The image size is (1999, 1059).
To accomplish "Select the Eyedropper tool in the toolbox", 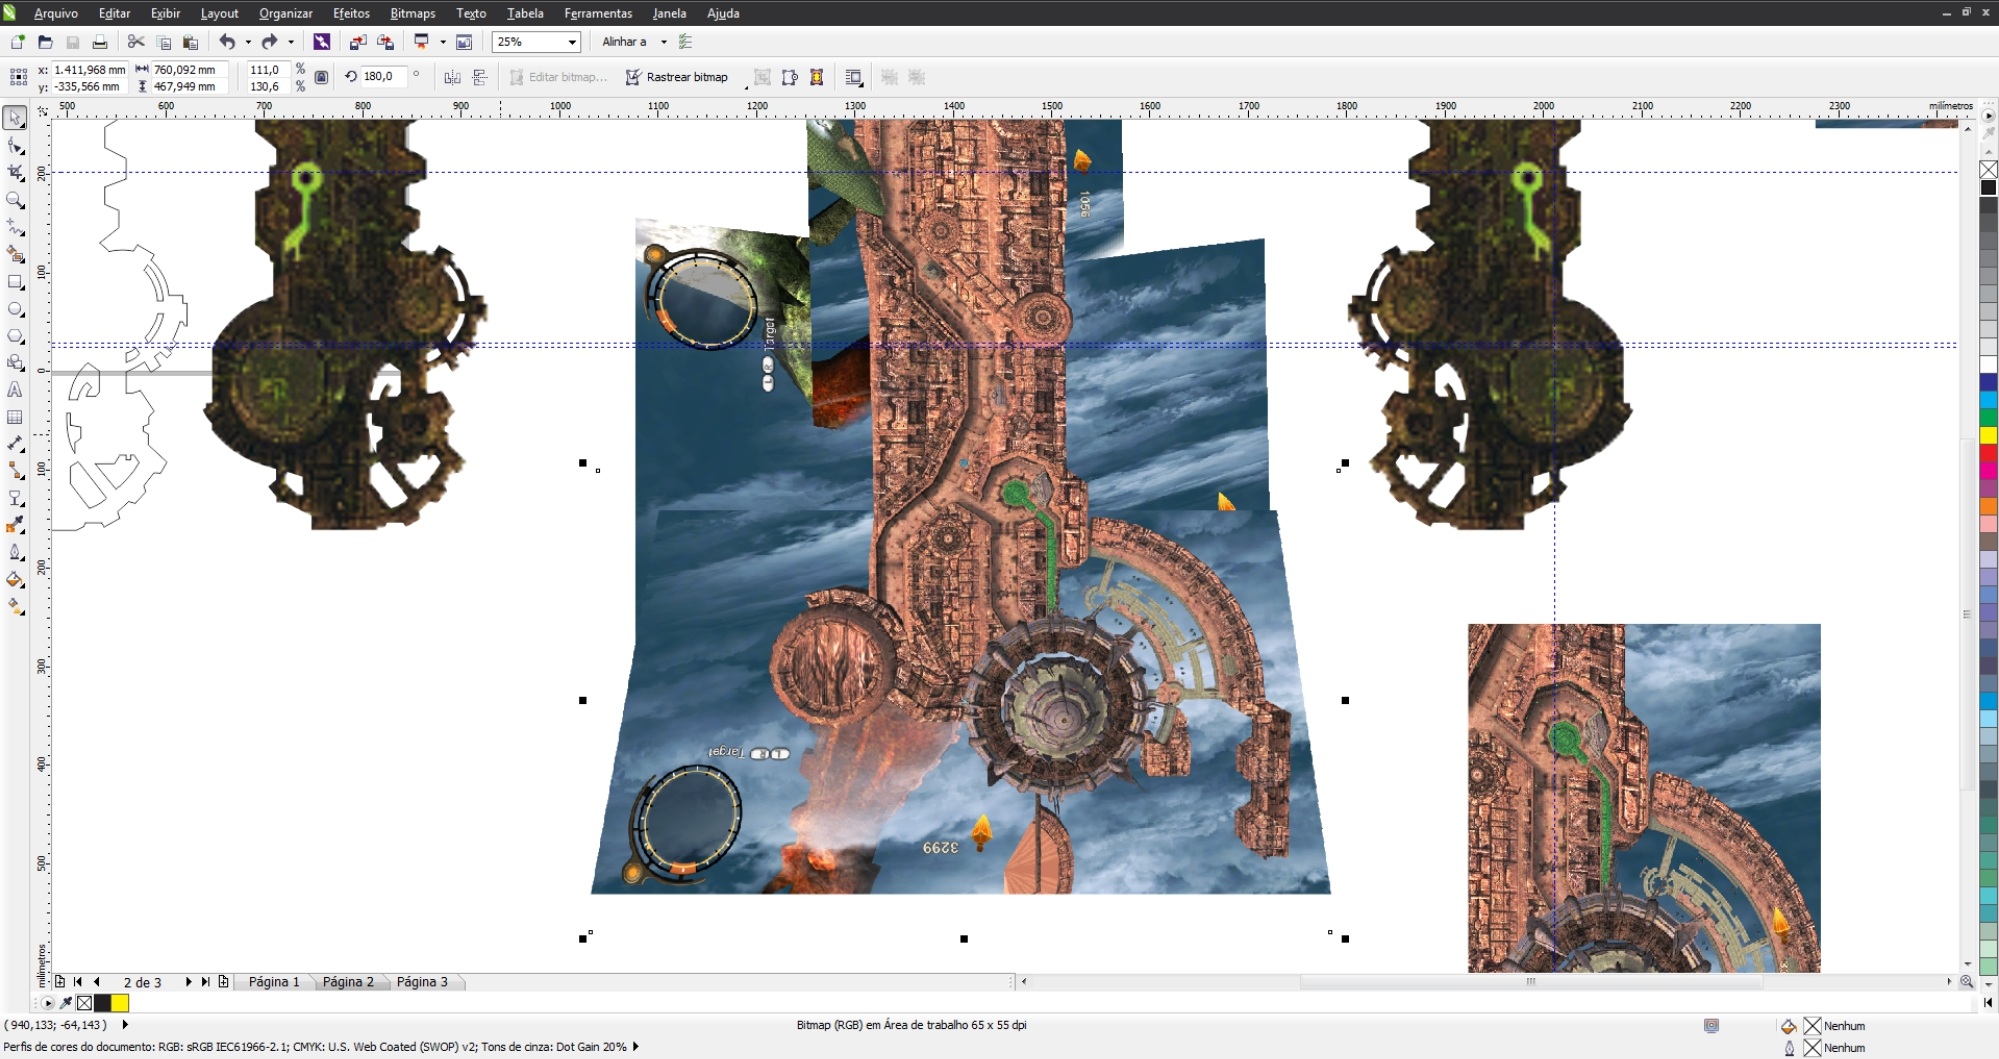I will (15, 525).
